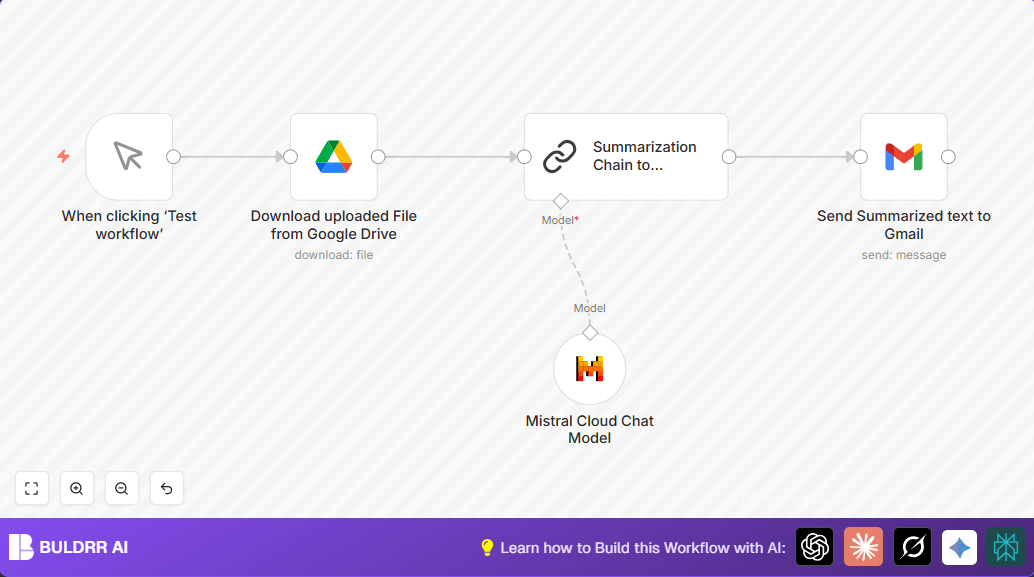Click the Gmail node output connector
The height and width of the screenshot is (577, 1034).
[x=948, y=157]
